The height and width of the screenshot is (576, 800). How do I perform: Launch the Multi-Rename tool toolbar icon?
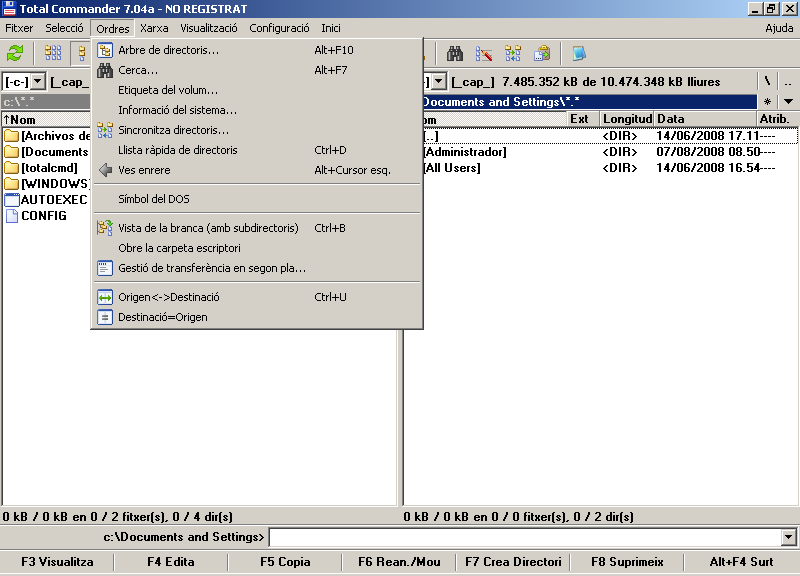[x=484, y=53]
